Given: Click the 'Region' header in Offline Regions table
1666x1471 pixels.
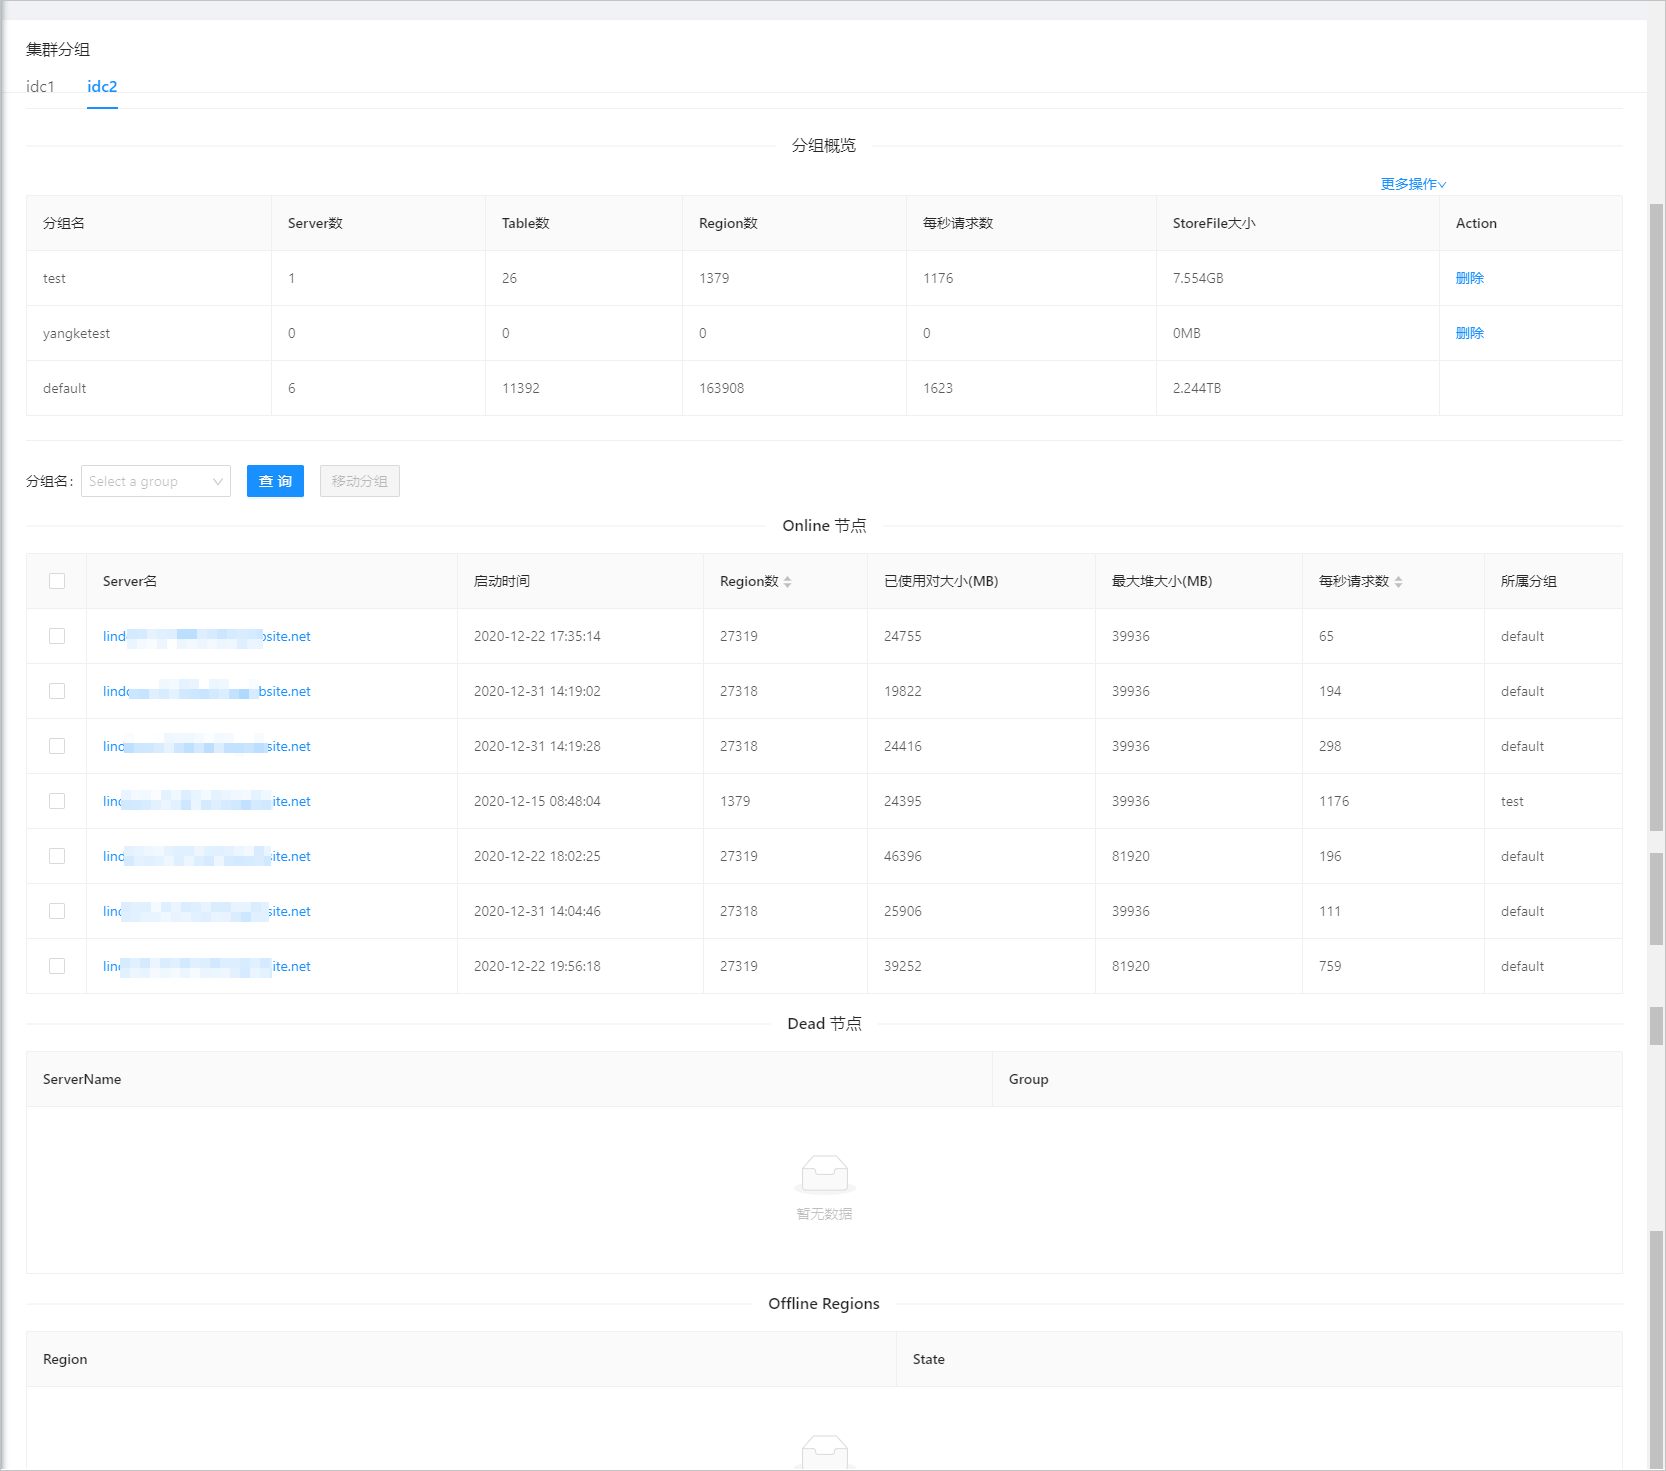Looking at the screenshot, I should click(65, 1359).
